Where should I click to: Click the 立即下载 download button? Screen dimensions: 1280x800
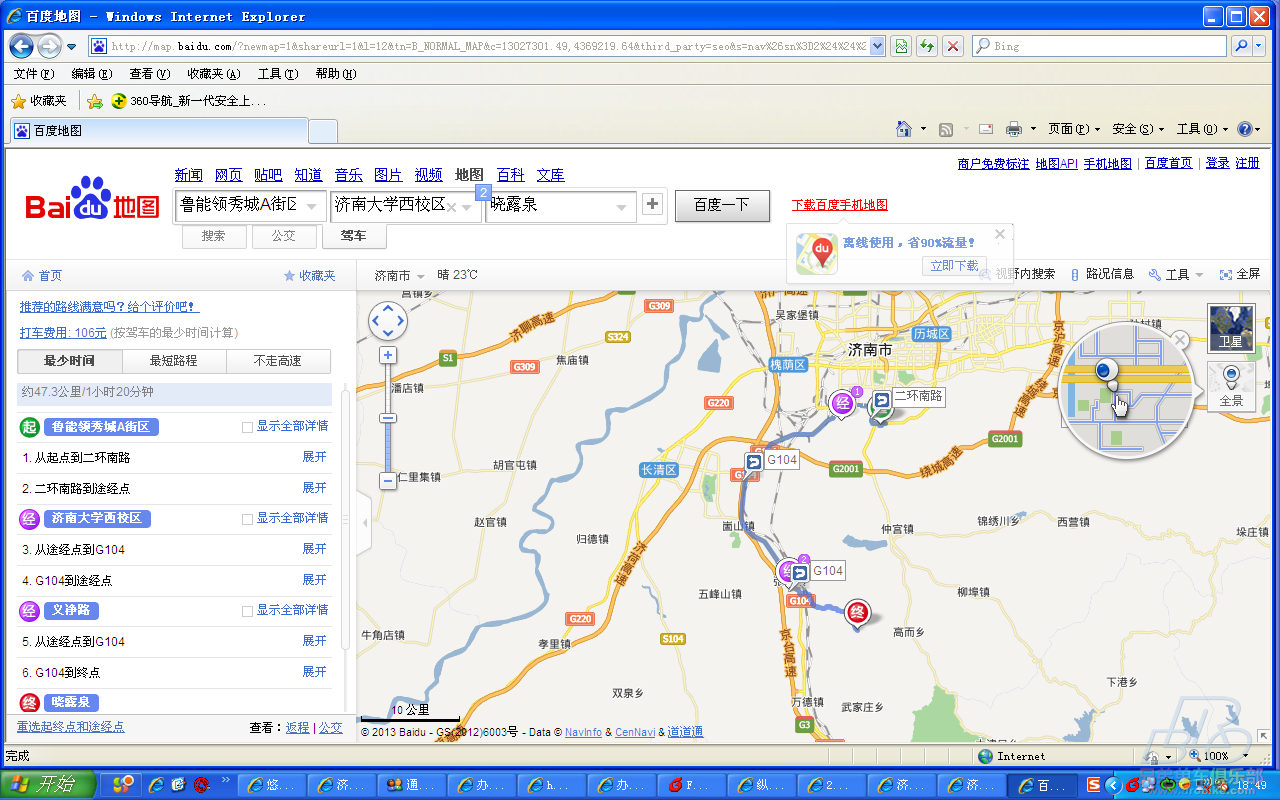tap(954, 266)
